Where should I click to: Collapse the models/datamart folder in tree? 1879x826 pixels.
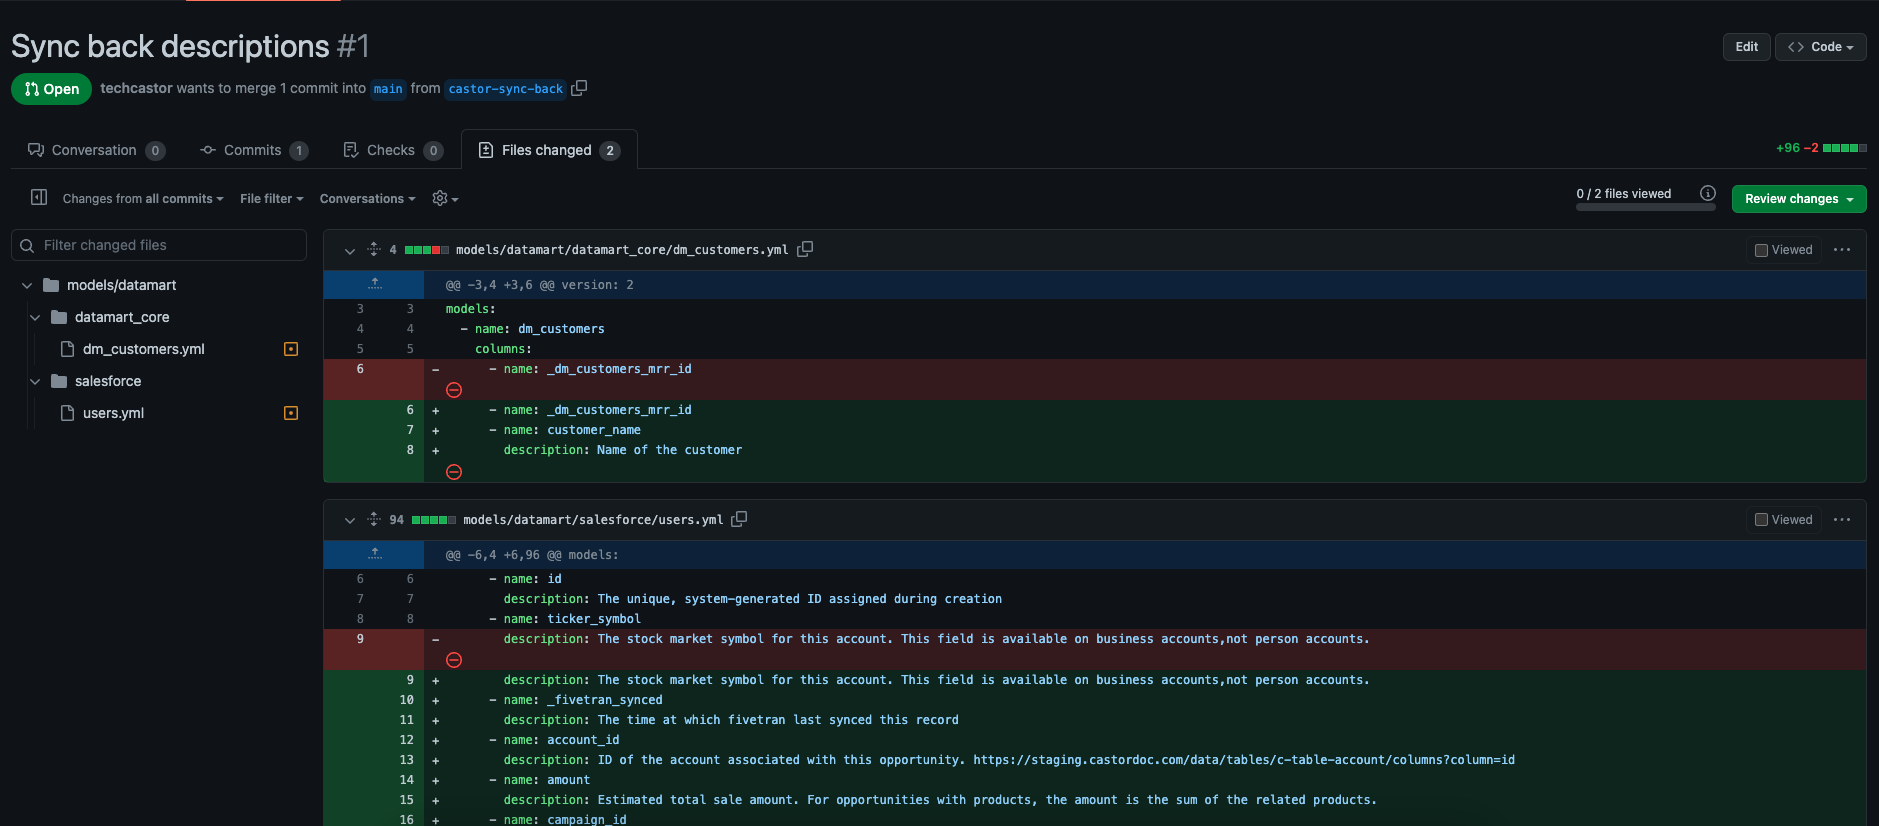pyautogui.click(x=27, y=285)
